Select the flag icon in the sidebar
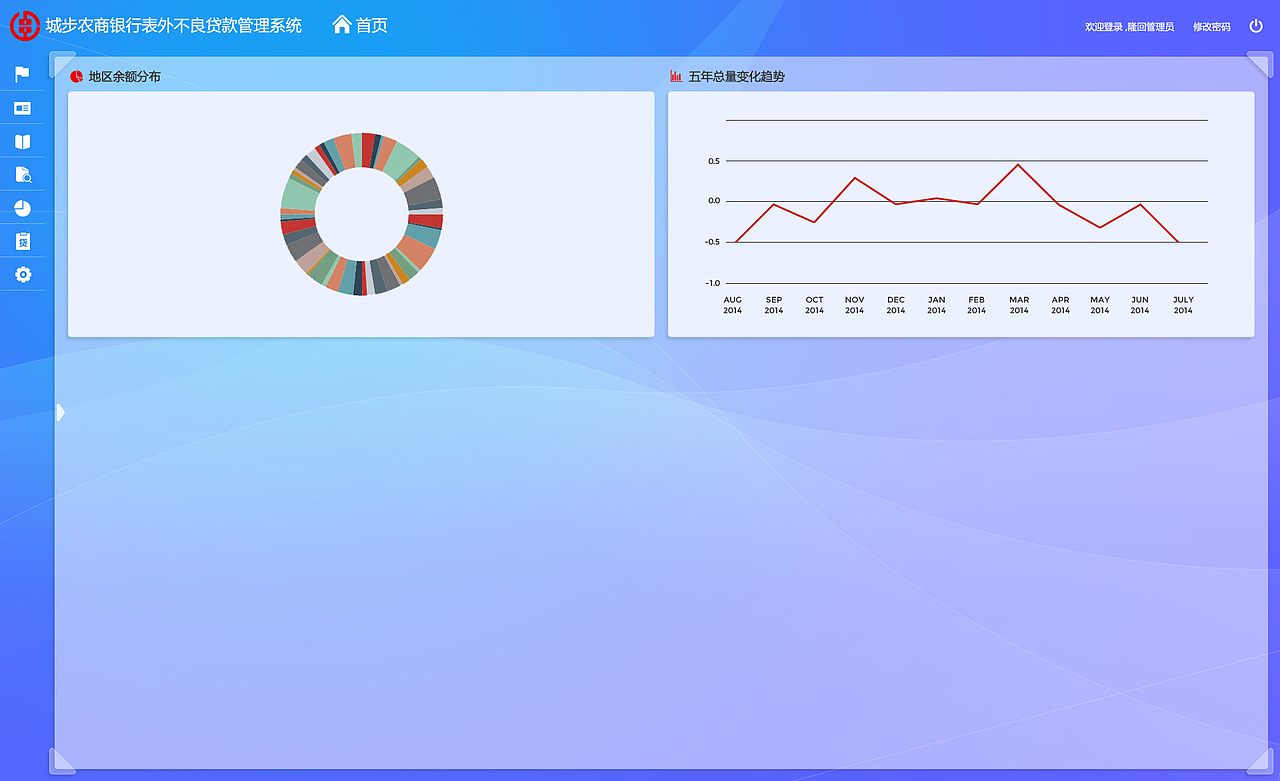 pyautogui.click(x=23, y=72)
